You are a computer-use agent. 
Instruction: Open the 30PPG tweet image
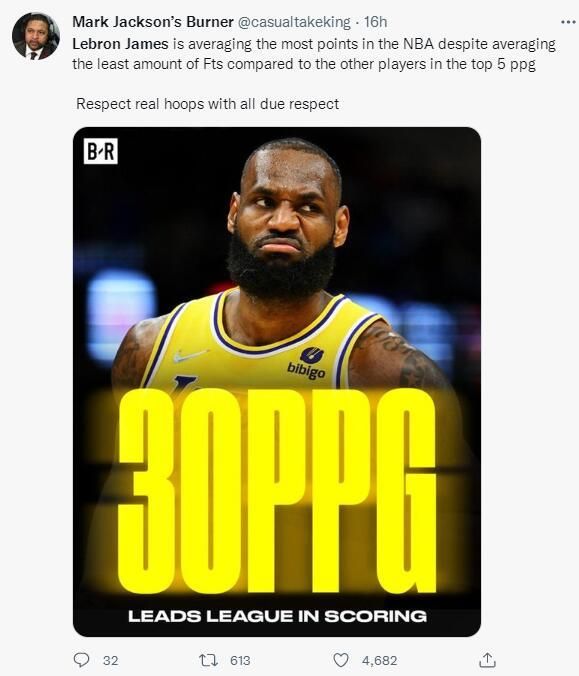(x=277, y=382)
